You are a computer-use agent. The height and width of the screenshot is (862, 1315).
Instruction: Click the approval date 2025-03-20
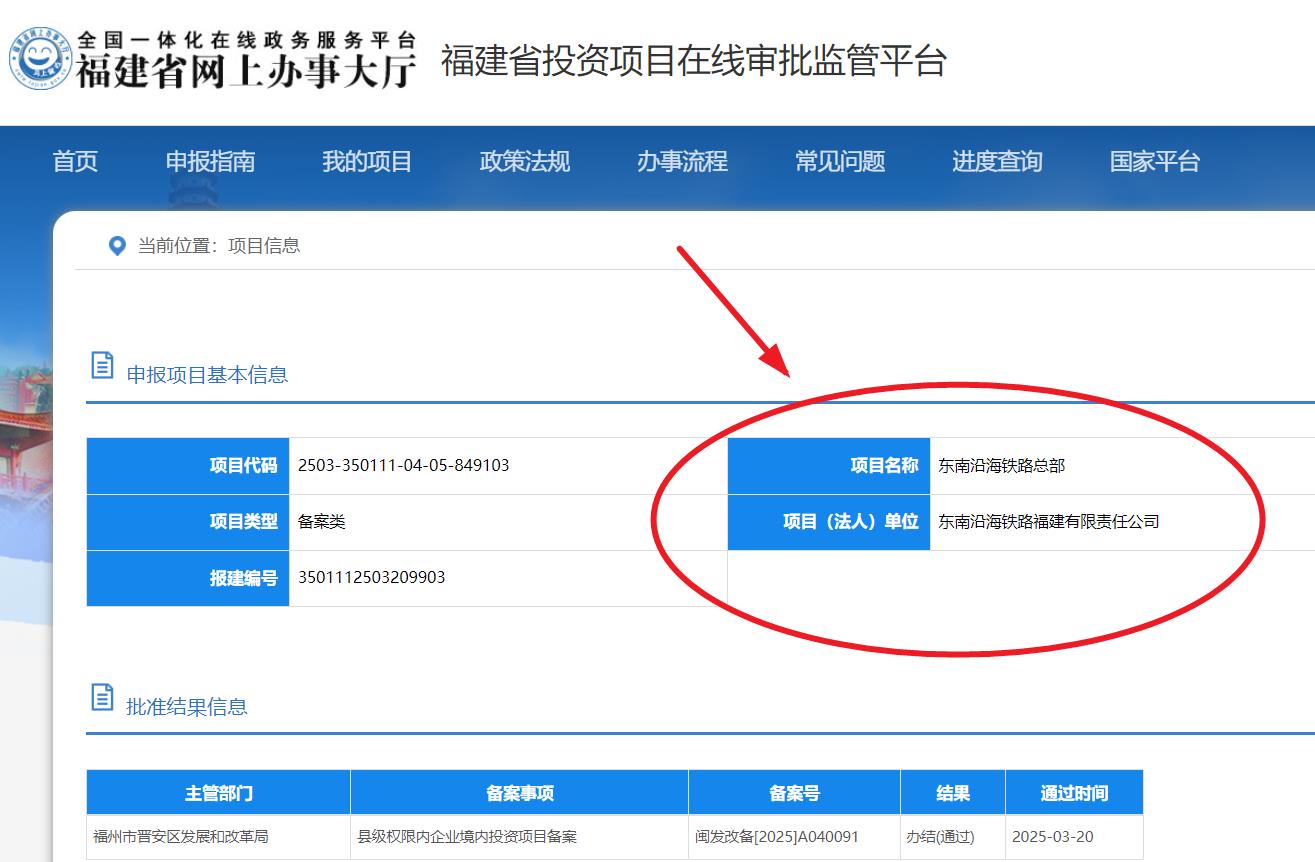click(1053, 837)
